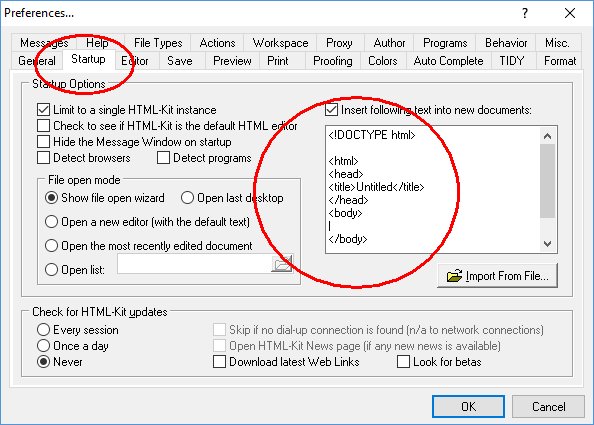This screenshot has width=594, height=425.
Task: Click scroll down arrow in template text box
Action: point(547,244)
